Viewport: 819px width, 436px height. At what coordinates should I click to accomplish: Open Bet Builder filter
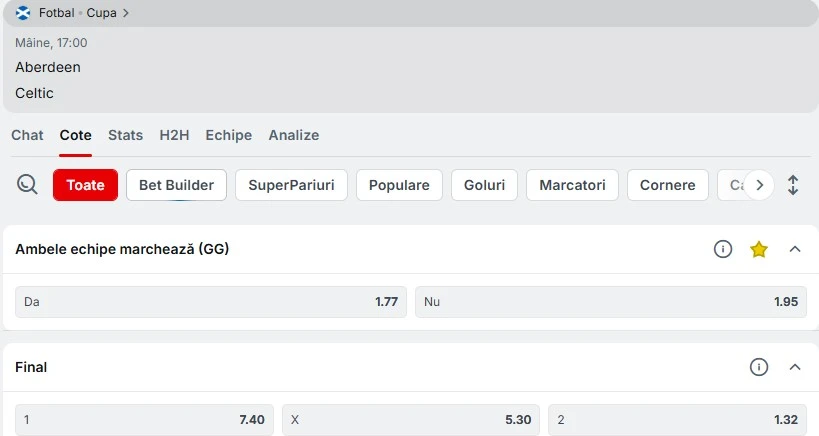pos(177,185)
